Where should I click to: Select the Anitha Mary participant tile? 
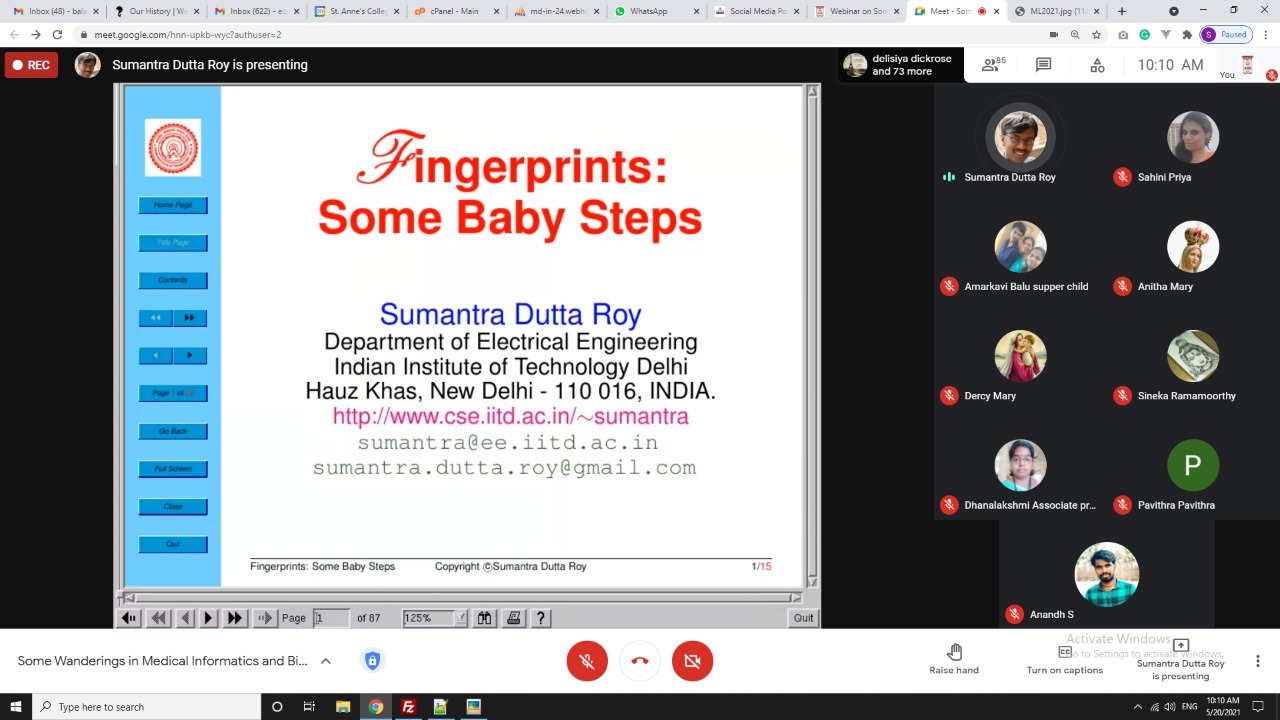[x=1193, y=247]
